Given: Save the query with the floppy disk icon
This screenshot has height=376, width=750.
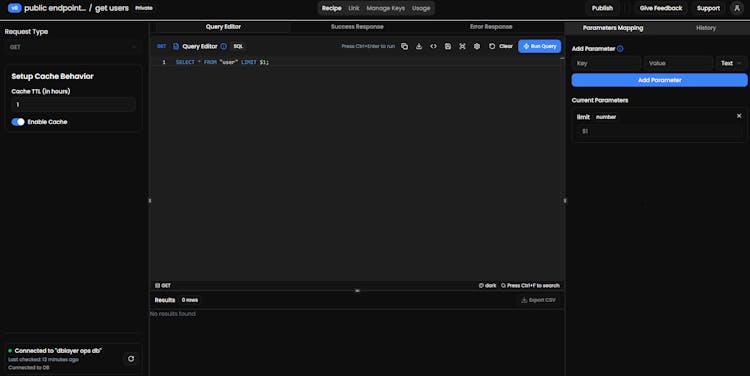Looking at the screenshot, I should [x=448, y=46].
